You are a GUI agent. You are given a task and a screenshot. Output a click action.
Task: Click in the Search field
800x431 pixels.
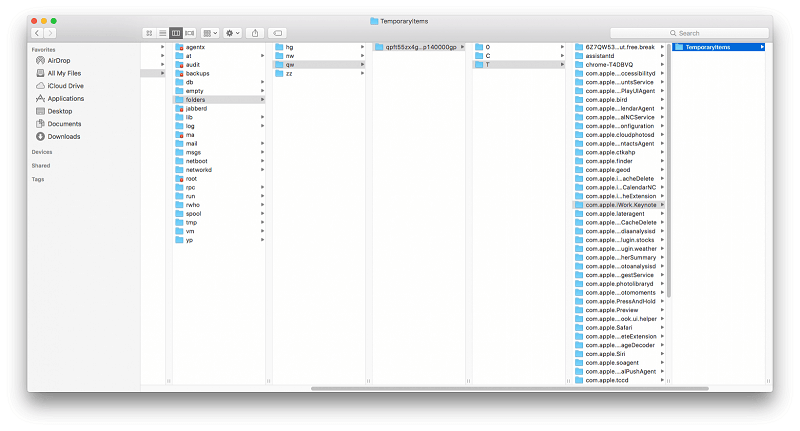click(x=689, y=33)
